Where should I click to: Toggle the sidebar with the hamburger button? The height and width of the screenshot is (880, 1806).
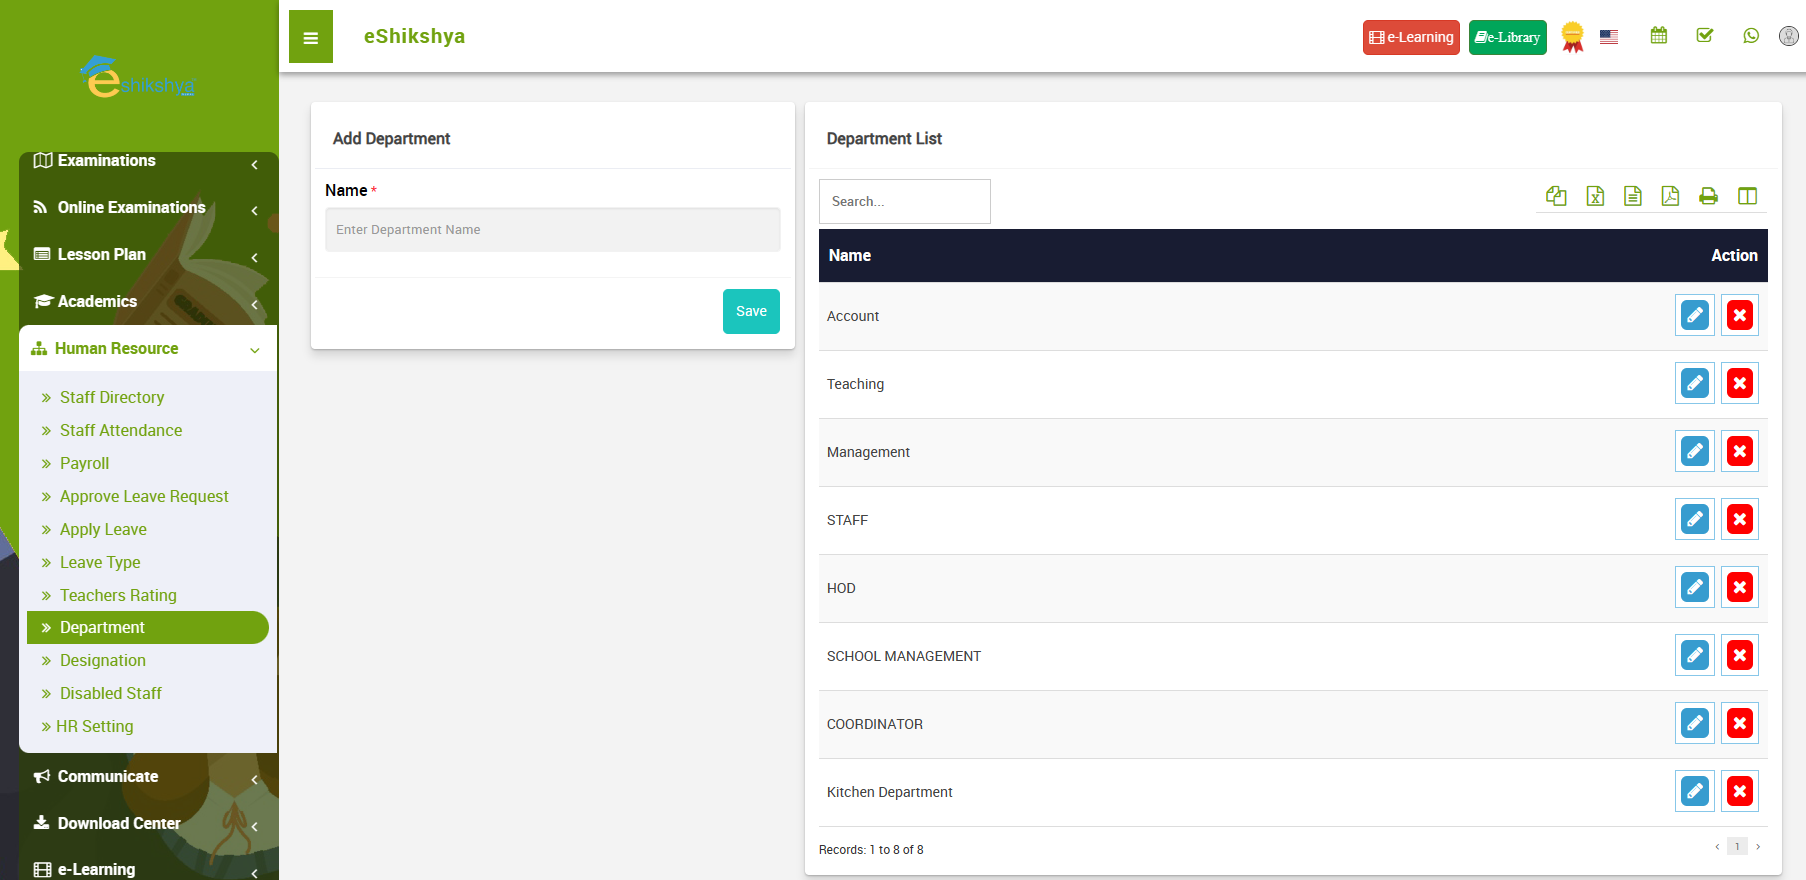pos(311,37)
